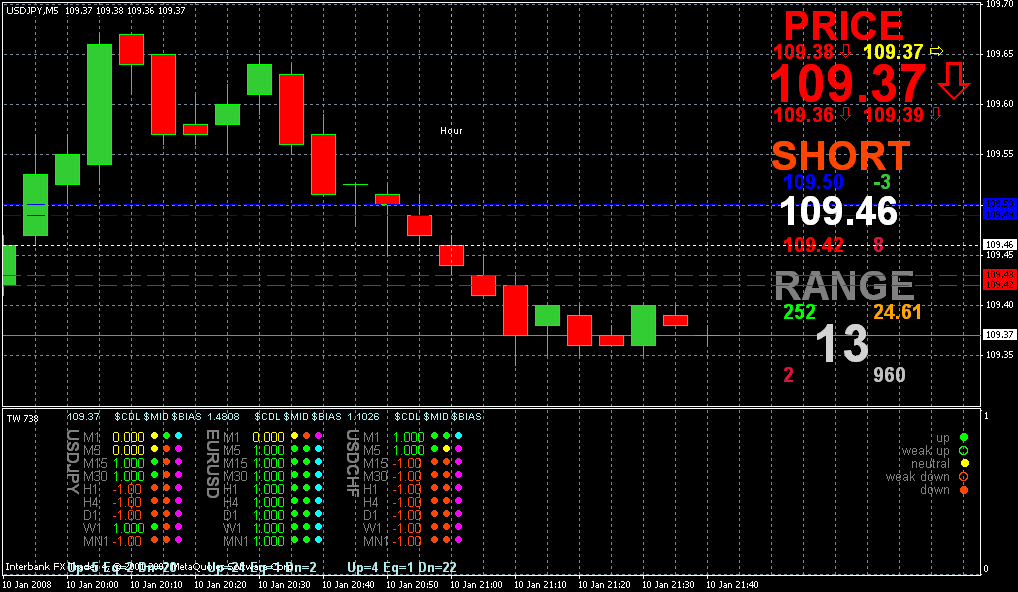Click the USDJPY M30 '1.000' value

coord(128,476)
